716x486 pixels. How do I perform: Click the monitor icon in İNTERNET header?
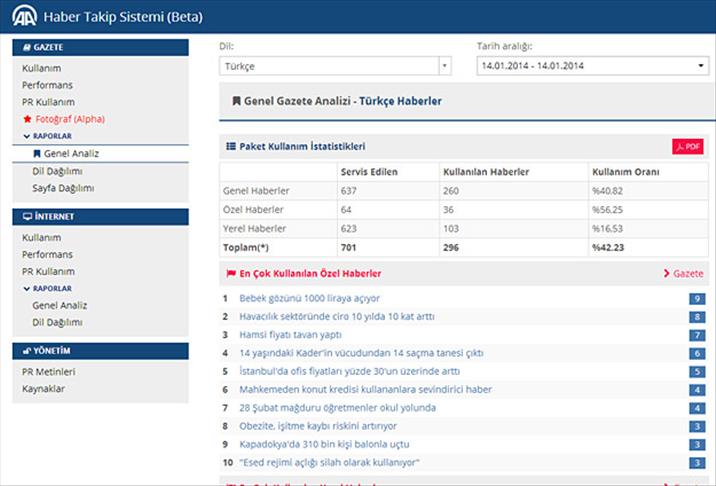(27, 216)
